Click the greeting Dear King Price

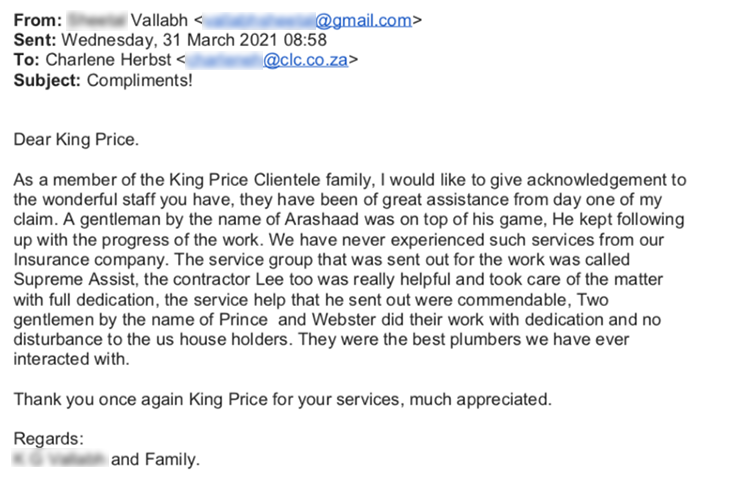coord(76,140)
